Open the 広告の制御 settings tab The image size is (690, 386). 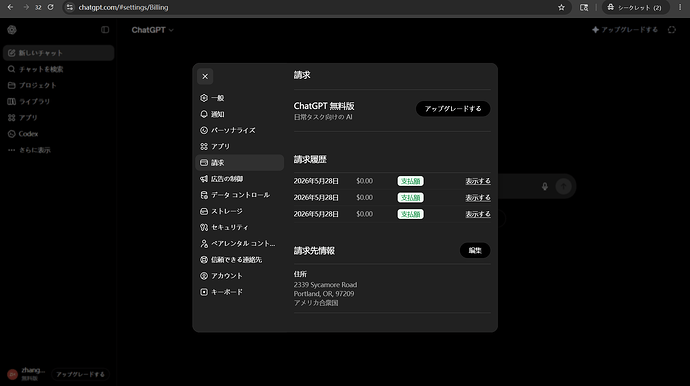pyautogui.click(x=239, y=179)
